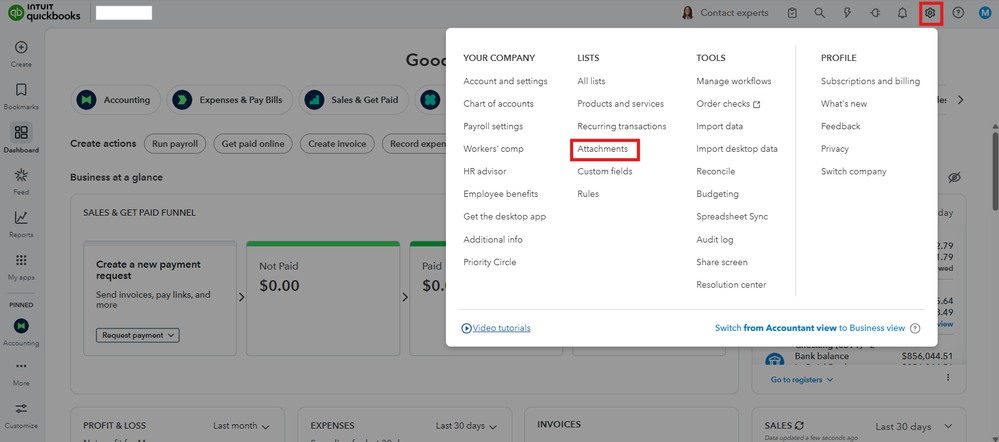Click the Expenses & Pay Bills pill
Viewport: 999px width, 442px height.
229,100
